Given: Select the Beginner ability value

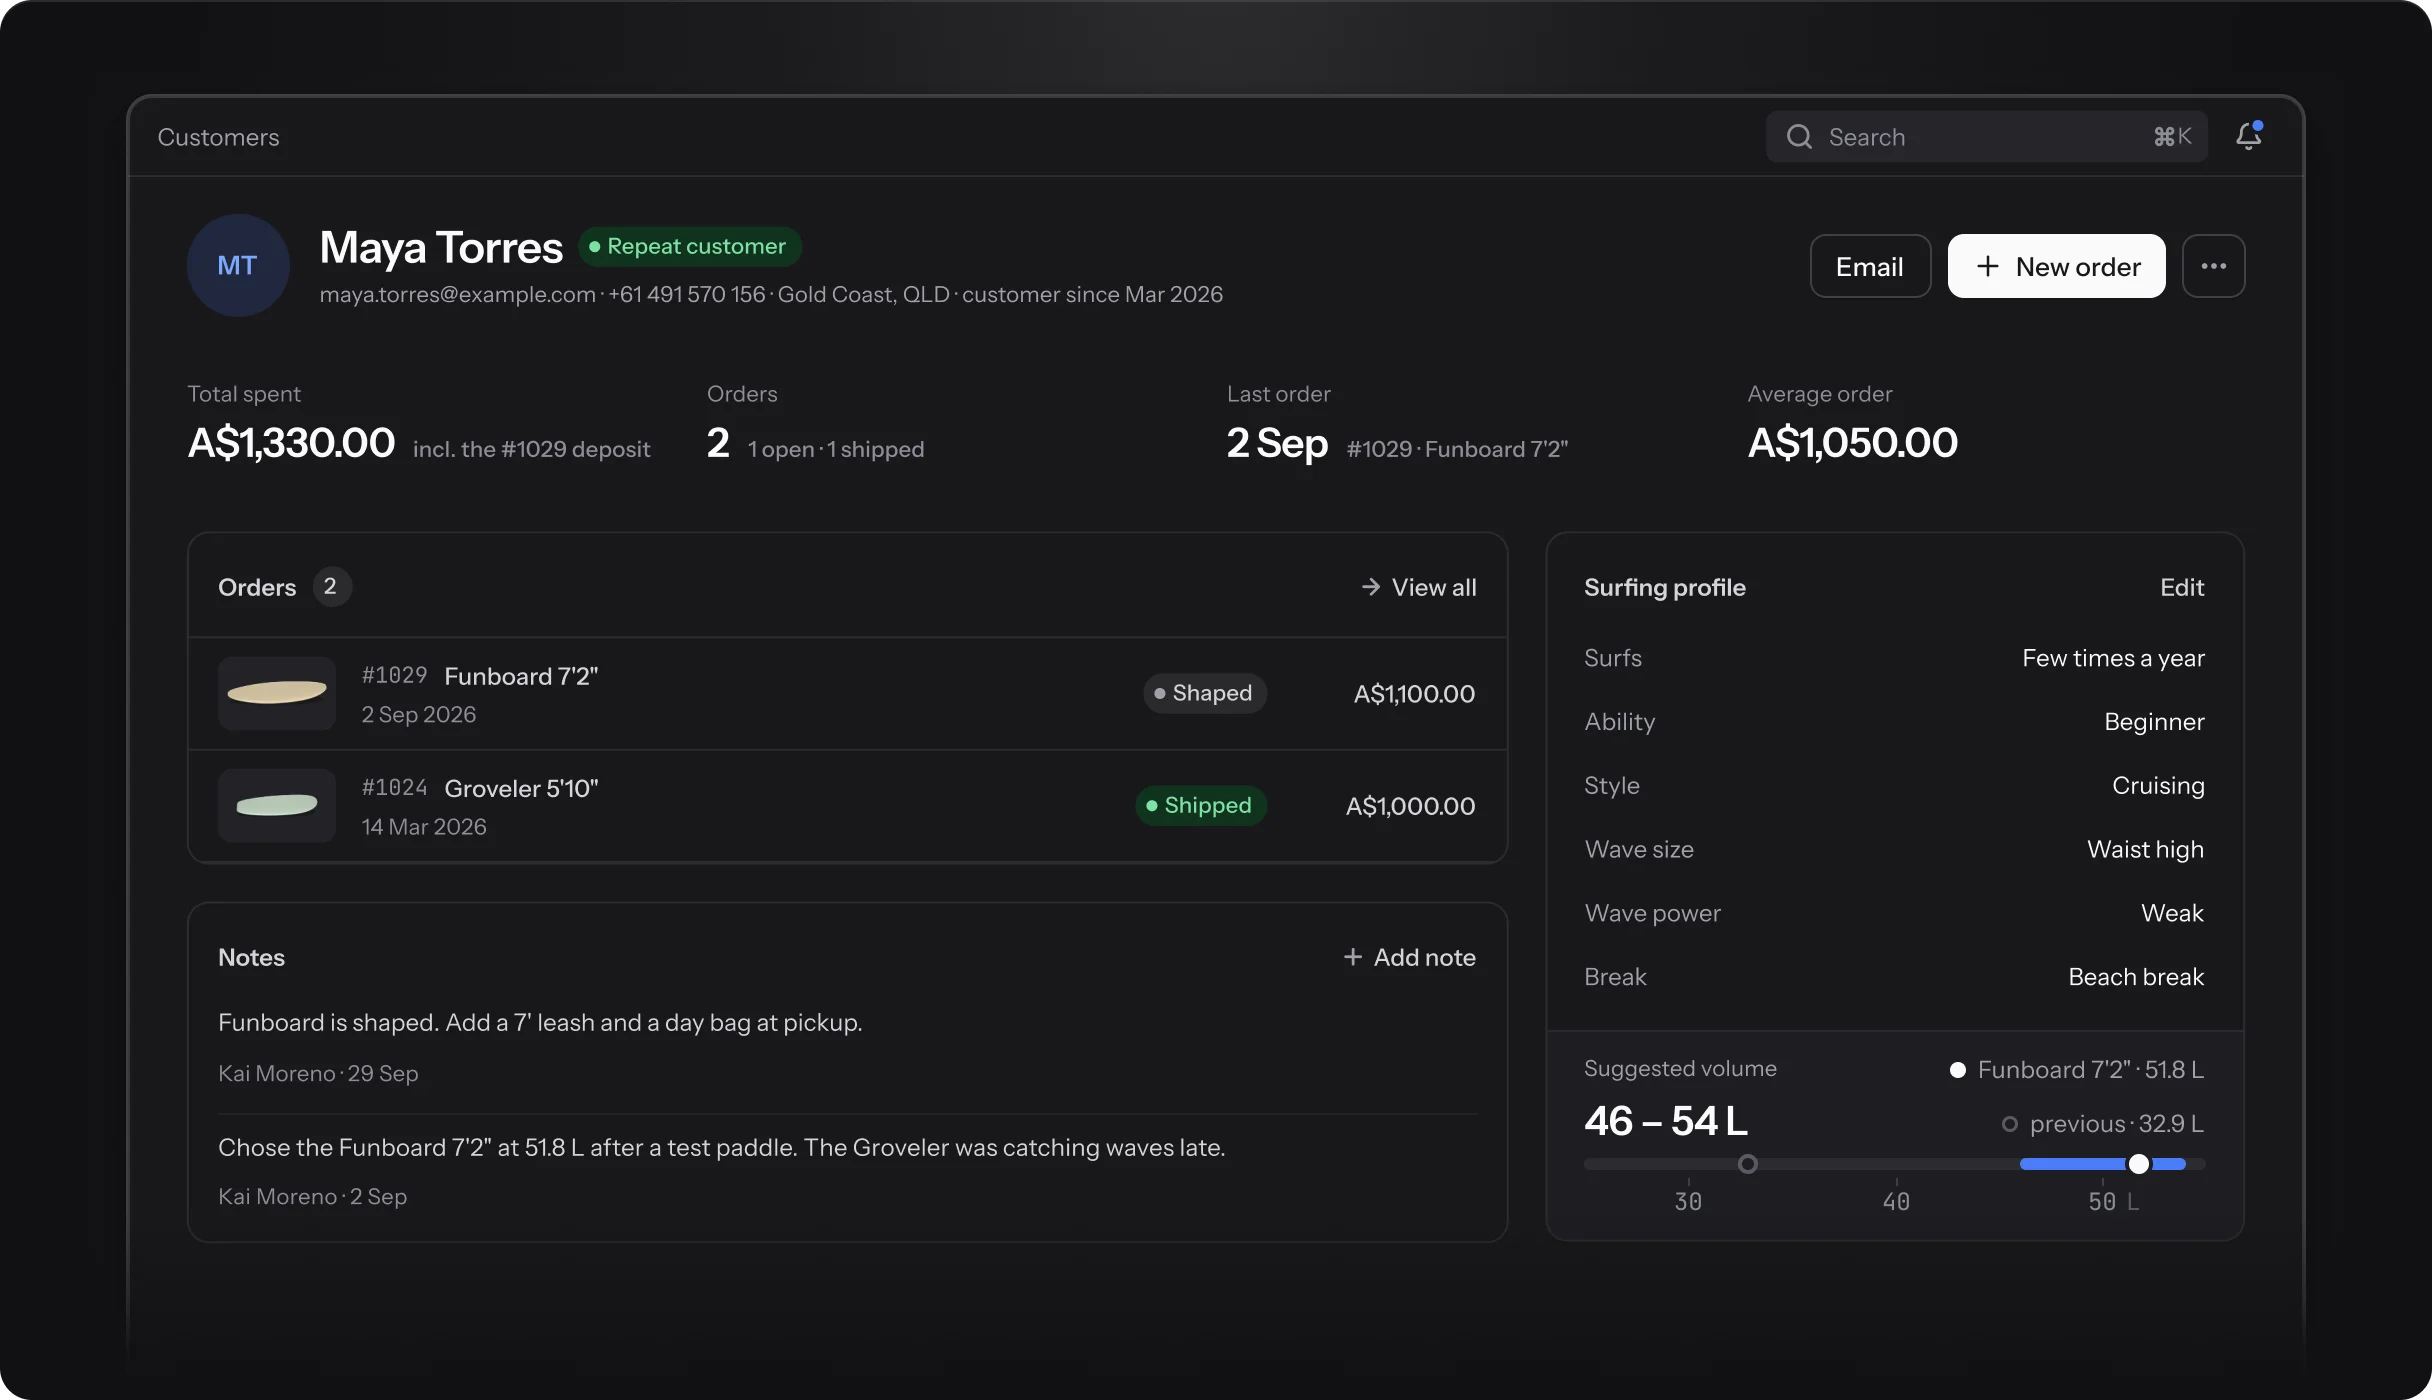Looking at the screenshot, I should 2154,722.
